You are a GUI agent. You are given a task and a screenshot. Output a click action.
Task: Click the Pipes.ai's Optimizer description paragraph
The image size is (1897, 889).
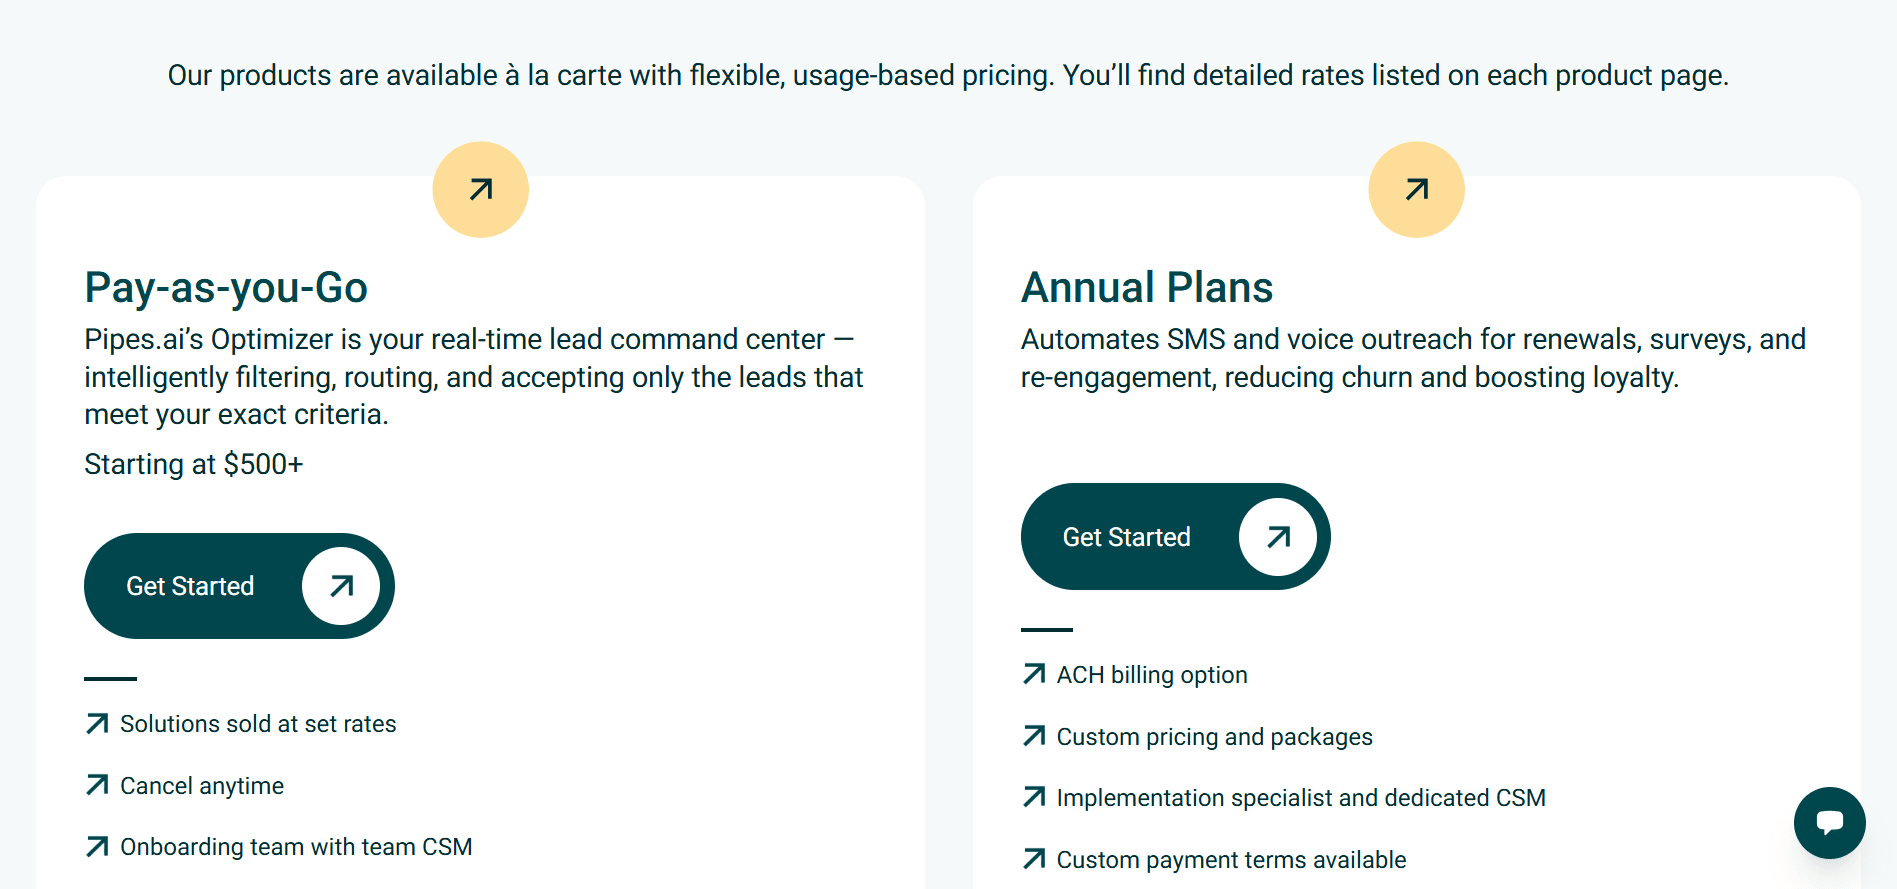pos(473,377)
